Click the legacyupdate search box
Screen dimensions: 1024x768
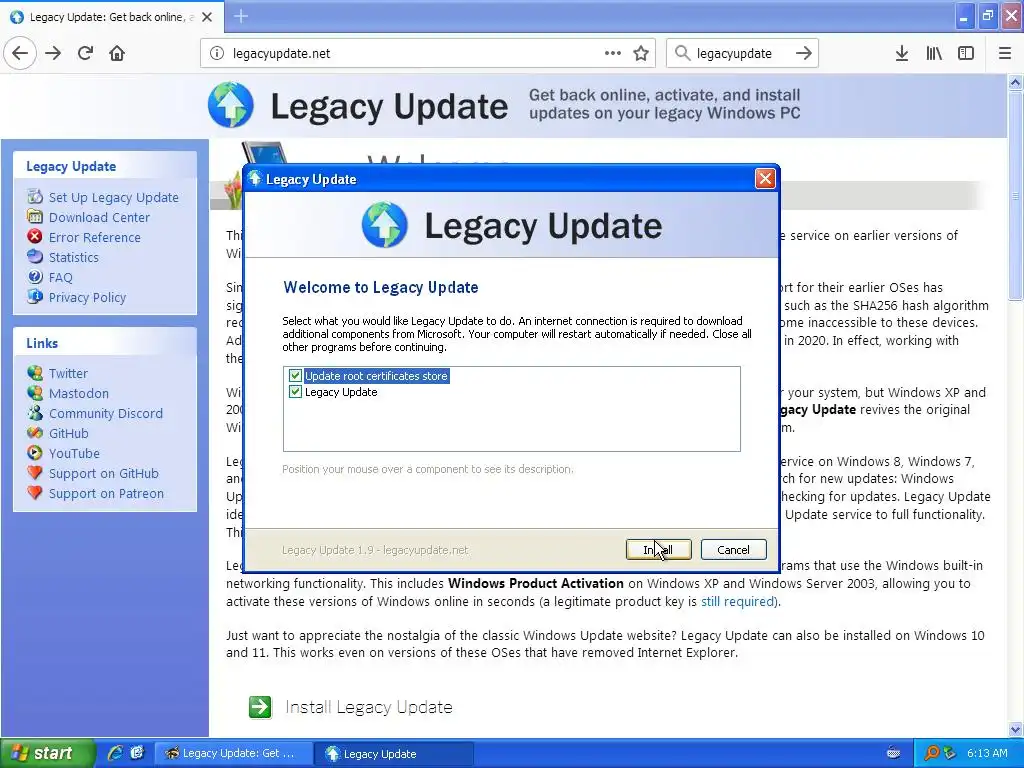[x=741, y=54]
